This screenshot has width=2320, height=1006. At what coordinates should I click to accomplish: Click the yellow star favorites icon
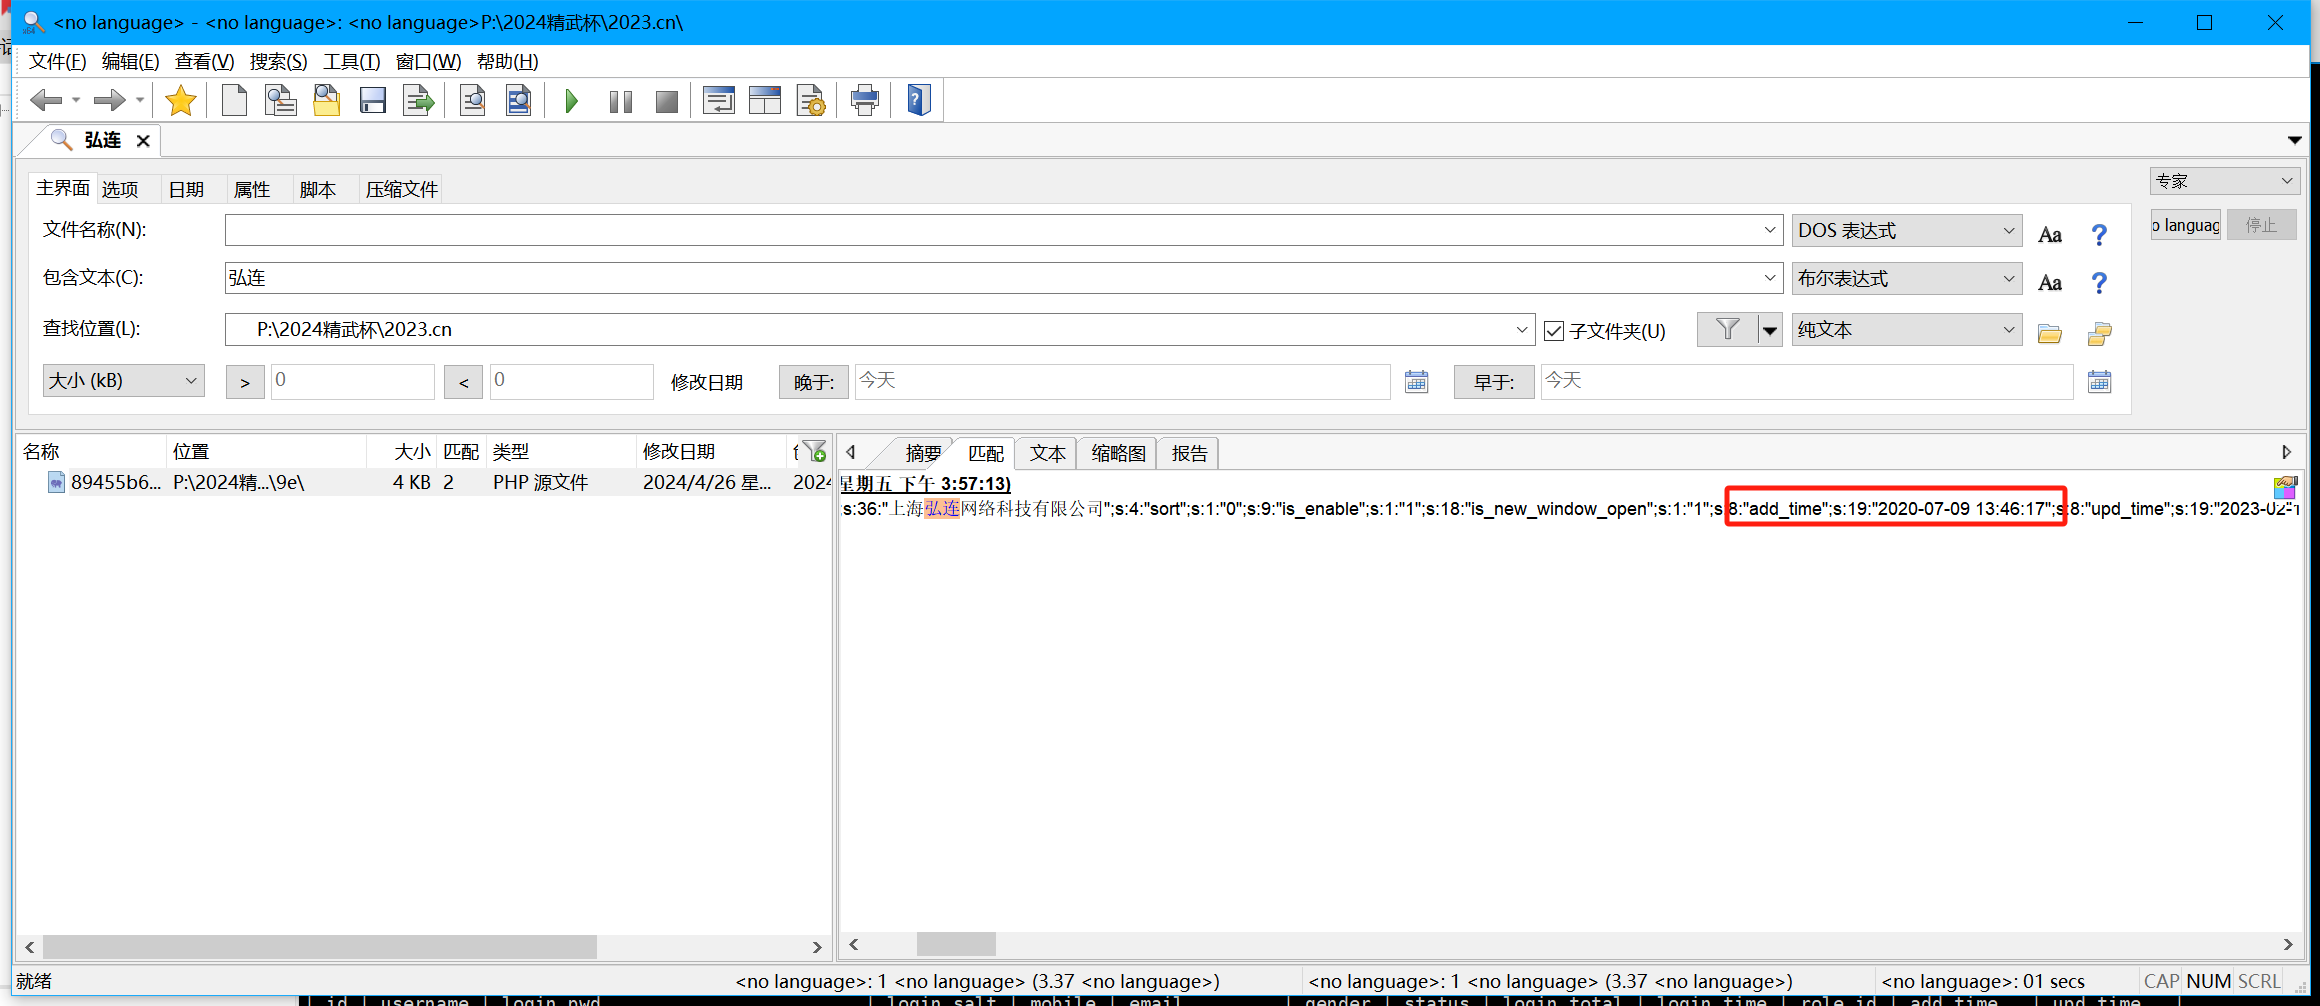181,100
